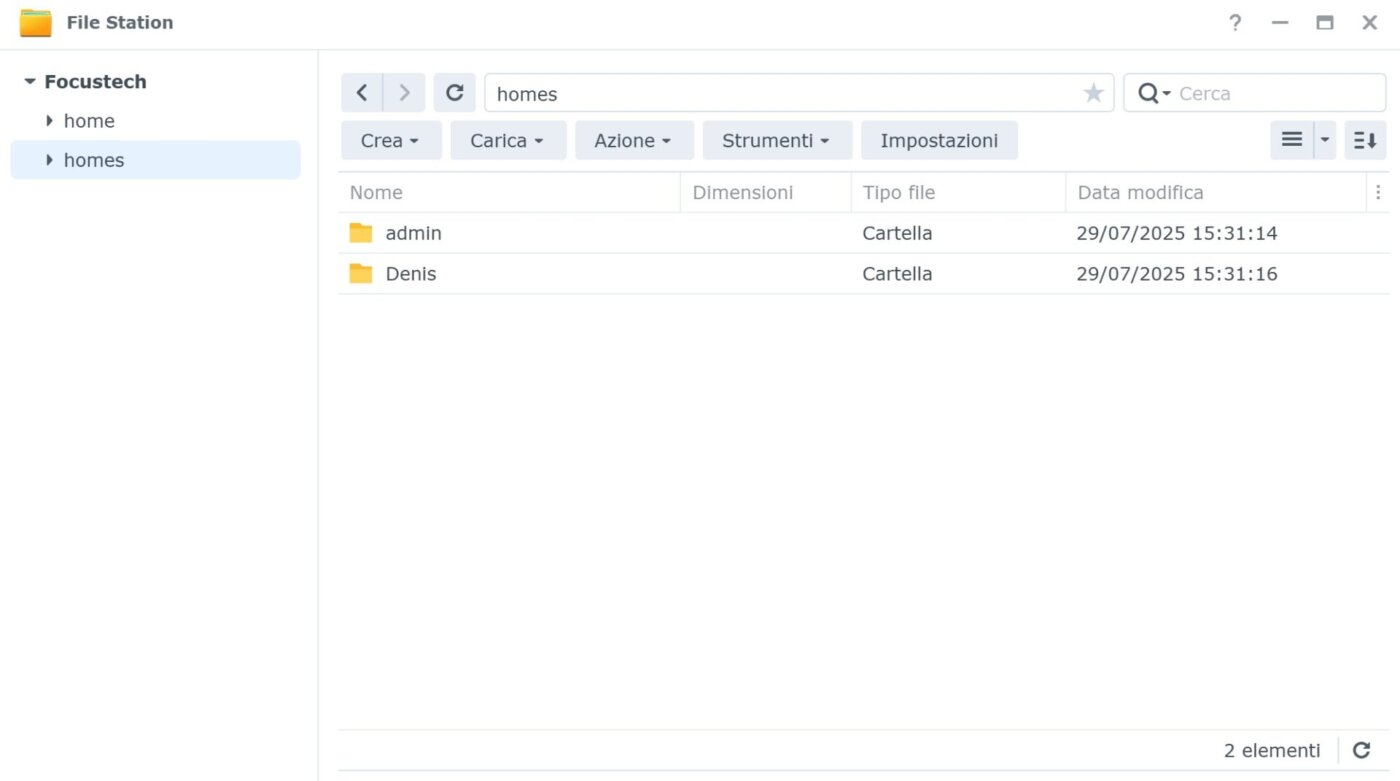The image size is (1400, 781).
Task: Refresh the folder with the toolbar reload icon
Action: coord(454,93)
